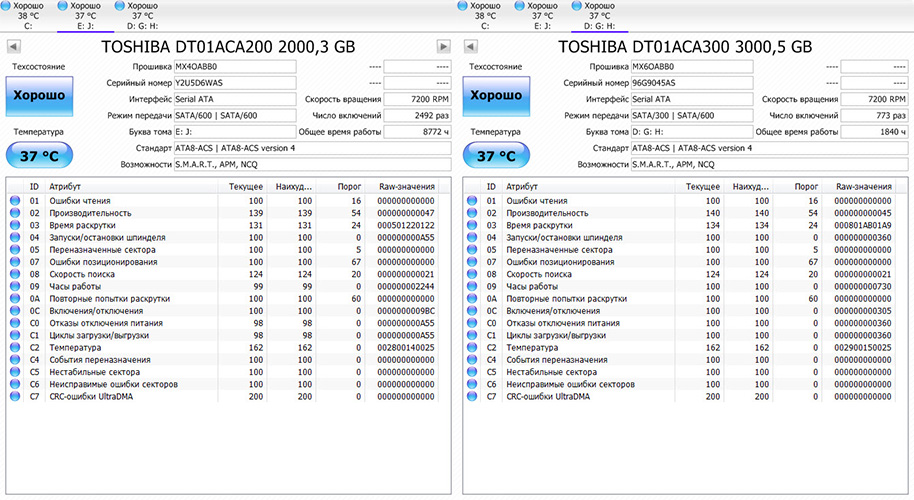Click status icon for Переназначенные сектора in DT01ACA200 list

pos(15,249)
